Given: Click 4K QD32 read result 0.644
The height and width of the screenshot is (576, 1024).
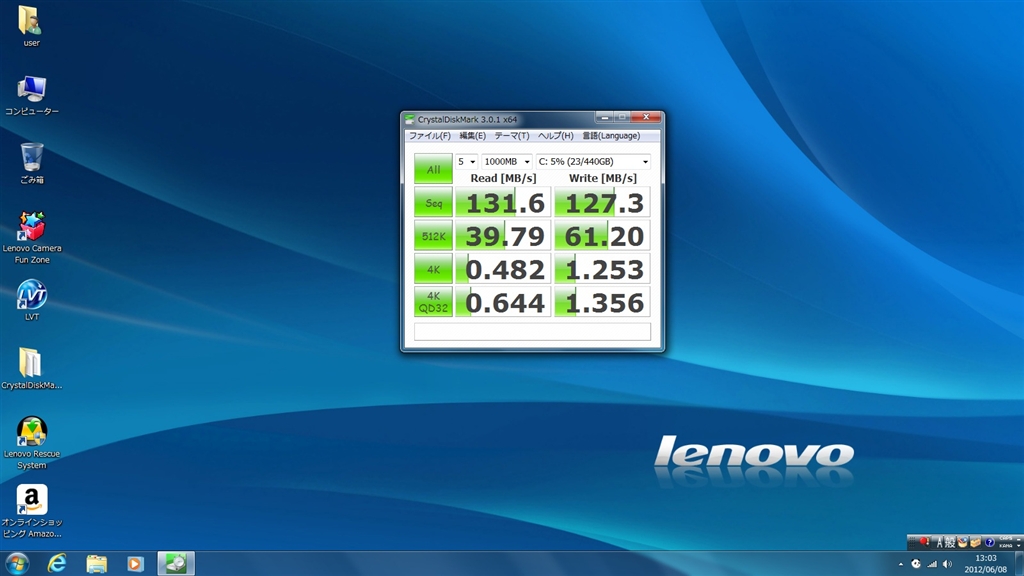Looking at the screenshot, I should [x=503, y=302].
